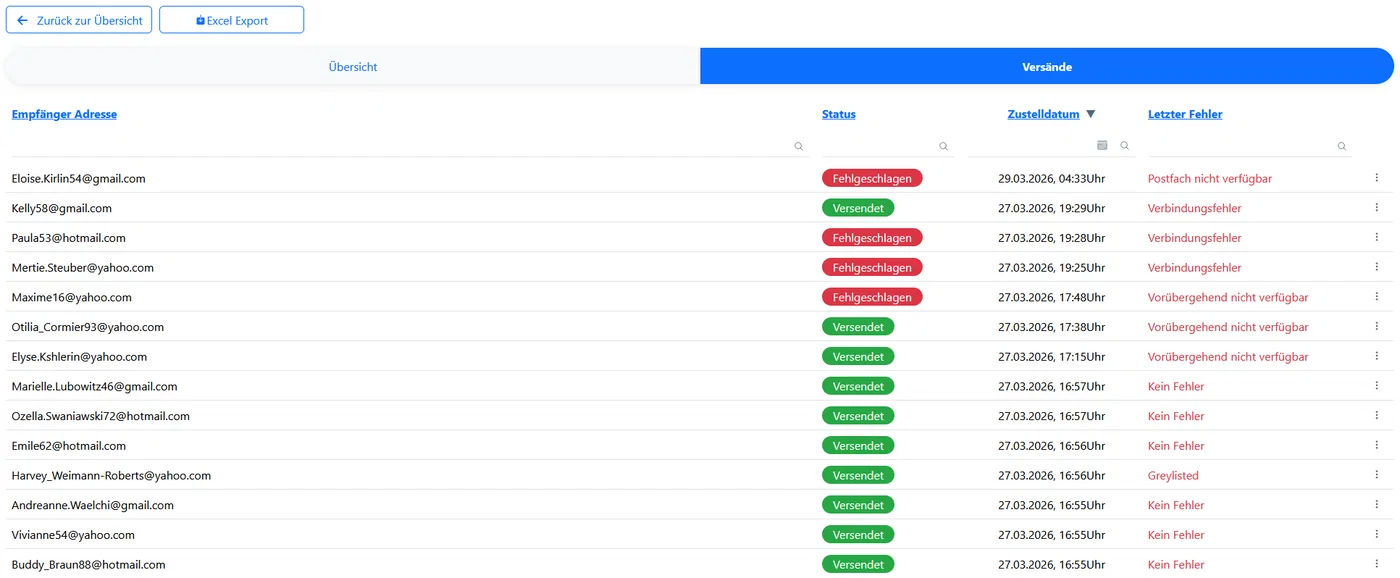This screenshot has width=1400, height=578.
Task: Go back via Zurück zur Übersicht
Action: [x=79, y=20]
